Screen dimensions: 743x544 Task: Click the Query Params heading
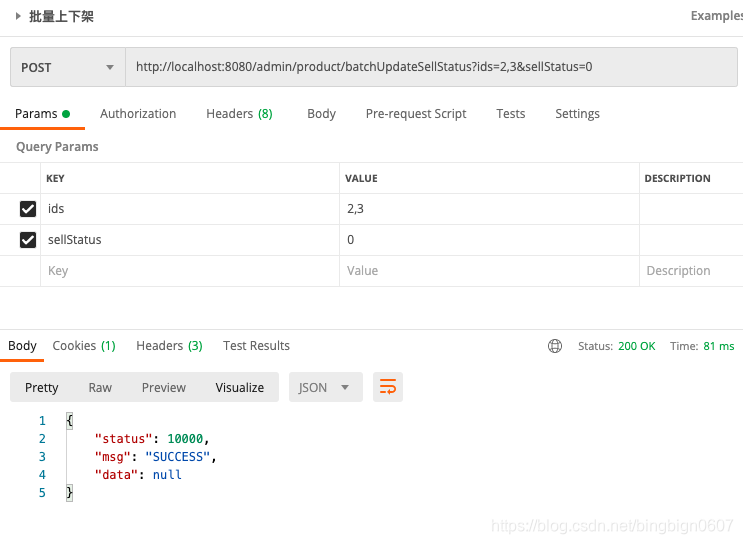[x=57, y=147]
